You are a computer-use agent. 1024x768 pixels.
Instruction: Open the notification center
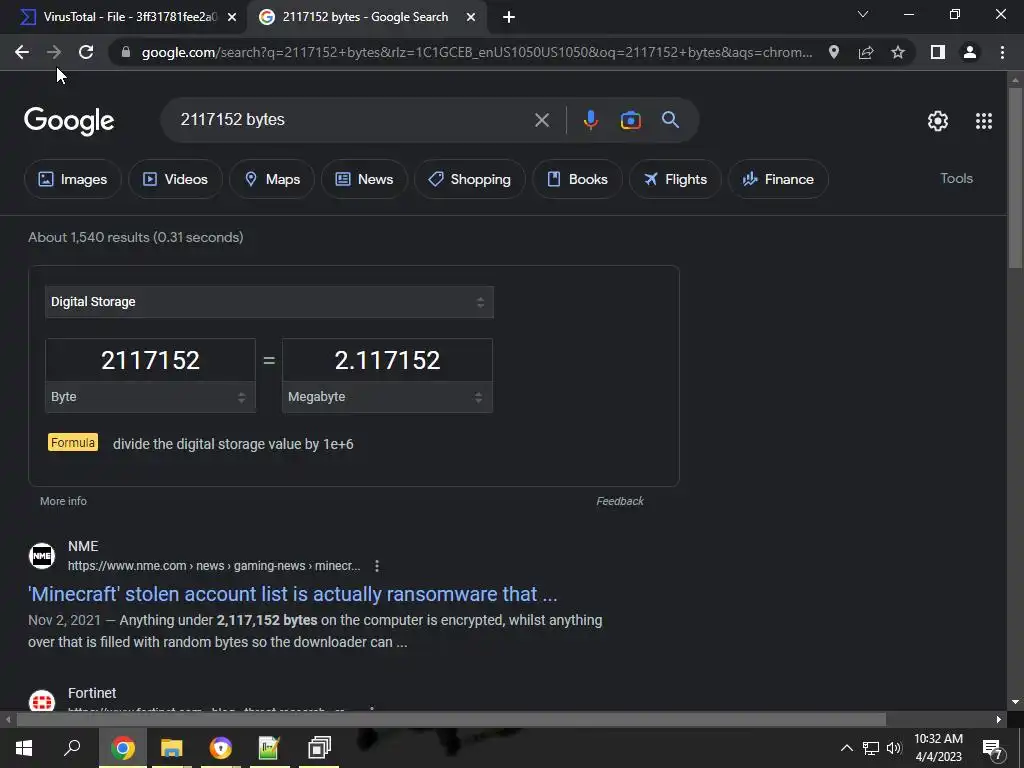click(993, 748)
